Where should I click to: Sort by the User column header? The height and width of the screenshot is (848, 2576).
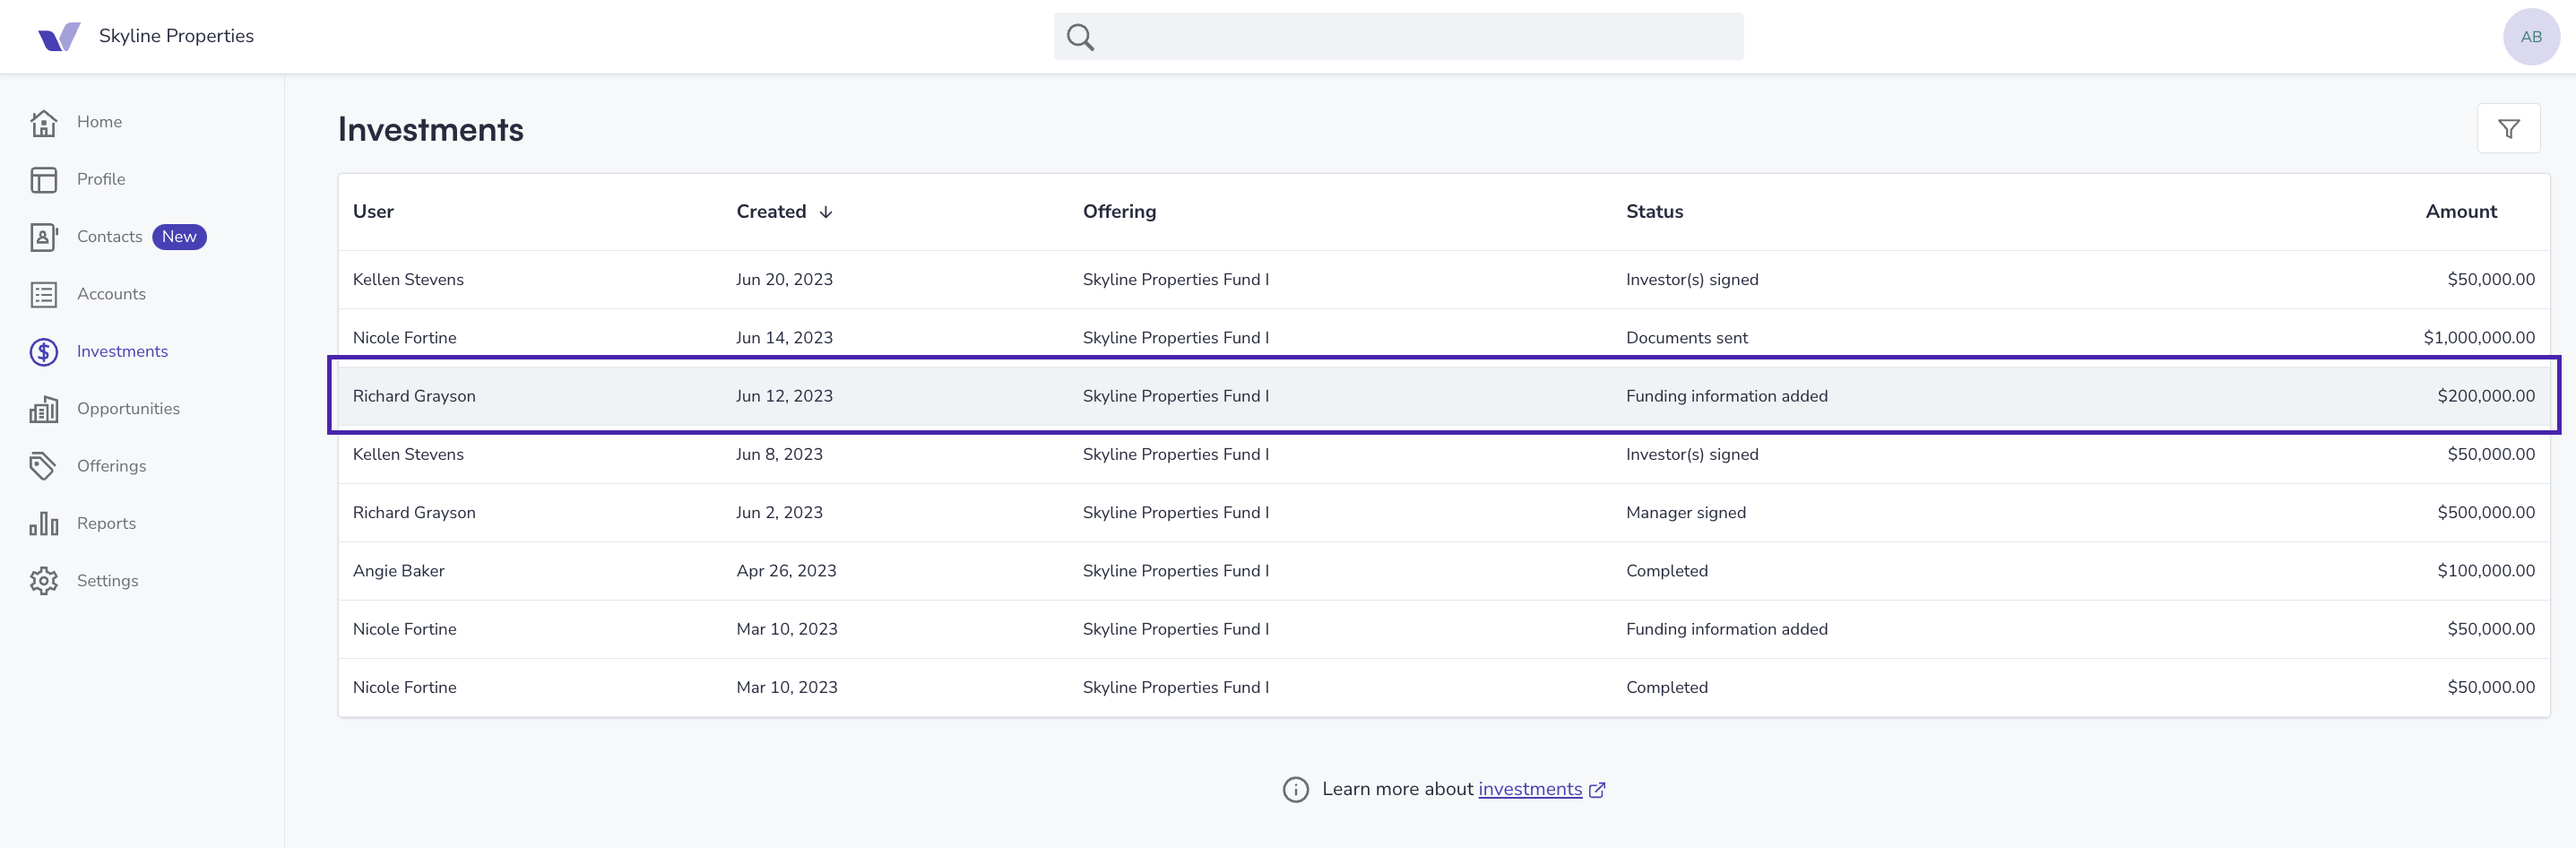tap(373, 212)
